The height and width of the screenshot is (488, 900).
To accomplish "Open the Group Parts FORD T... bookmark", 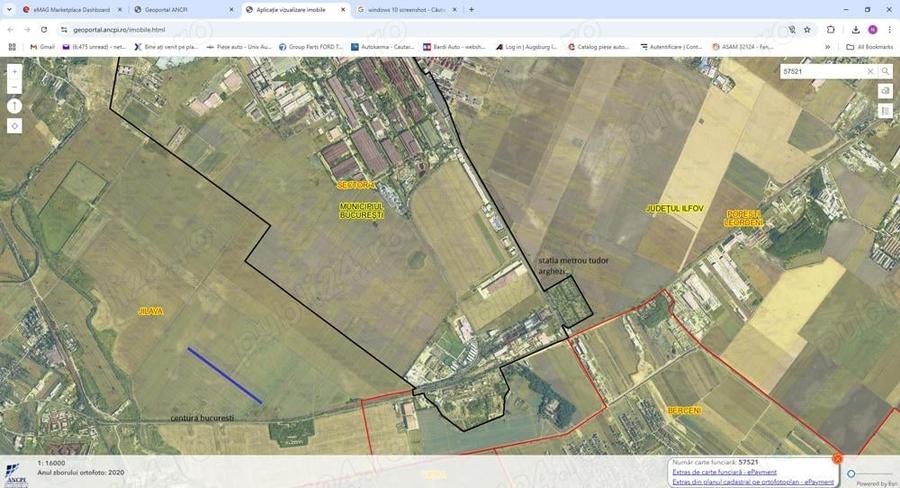I will [311, 47].
